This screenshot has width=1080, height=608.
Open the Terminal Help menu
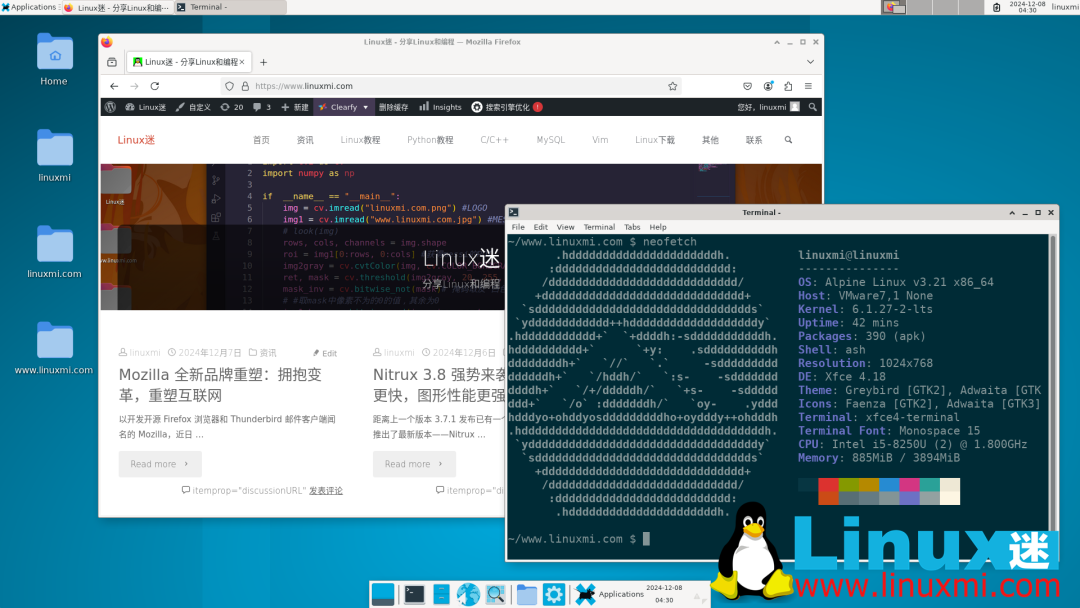pos(658,227)
